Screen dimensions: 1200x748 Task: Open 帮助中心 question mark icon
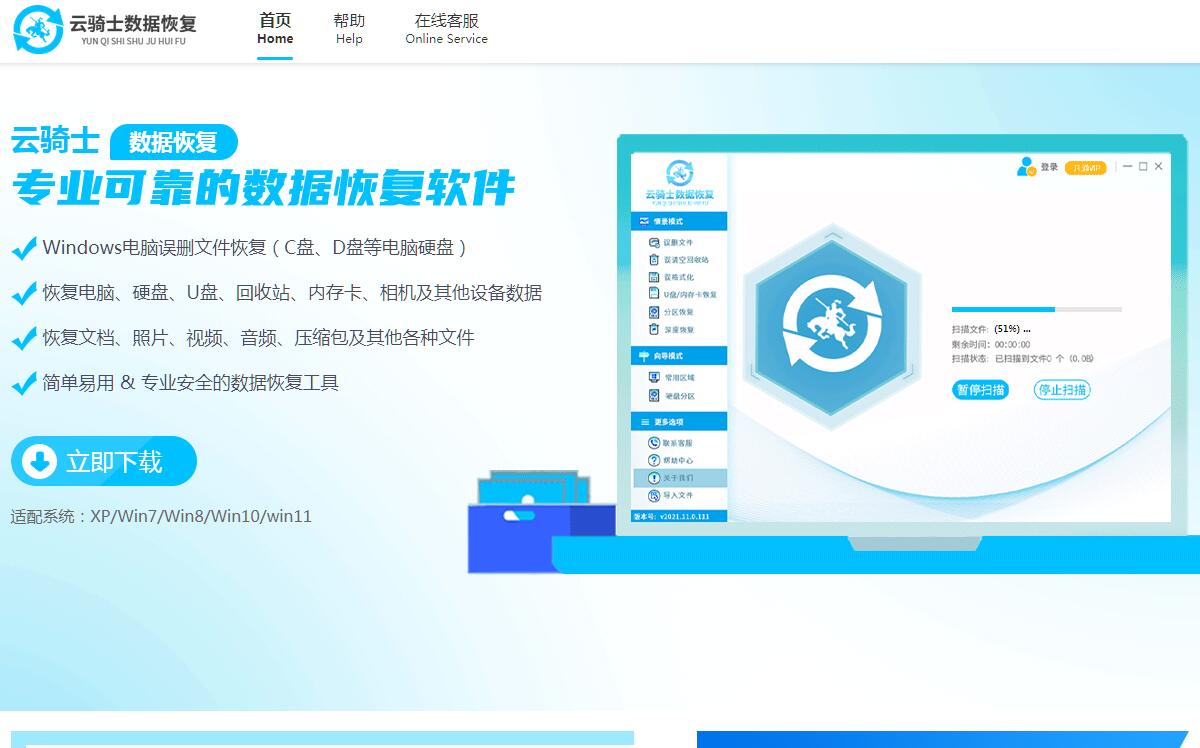coord(654,460)
